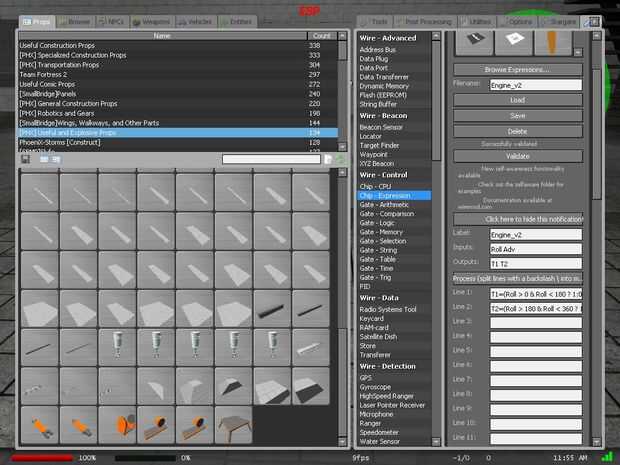
Task: Select the dark plate model thumbnail
Action: coord(474,42)
